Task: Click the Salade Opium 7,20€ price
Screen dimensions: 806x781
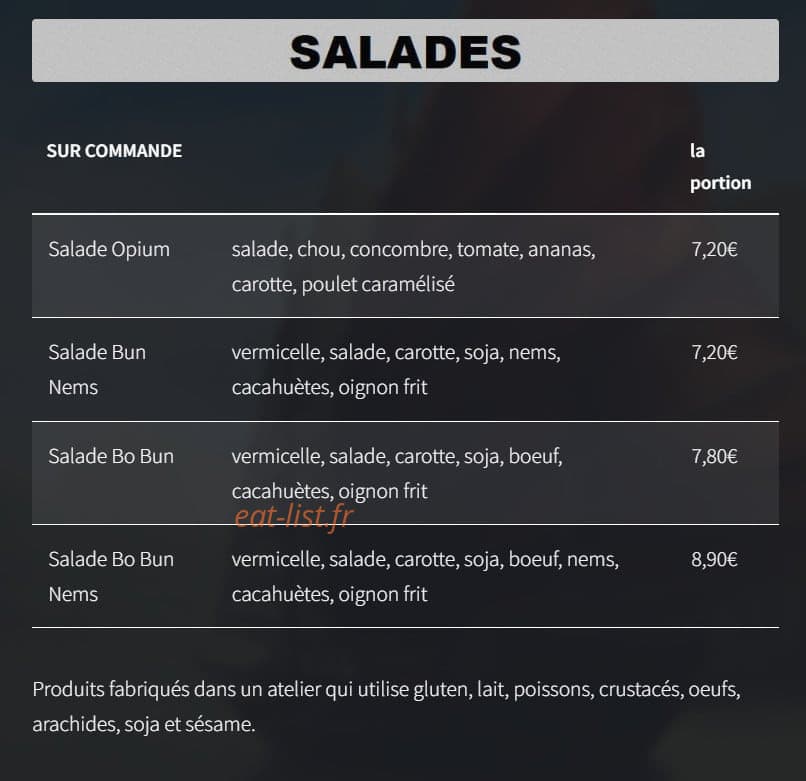Action: pyautogui.click(x=714, y=249)
